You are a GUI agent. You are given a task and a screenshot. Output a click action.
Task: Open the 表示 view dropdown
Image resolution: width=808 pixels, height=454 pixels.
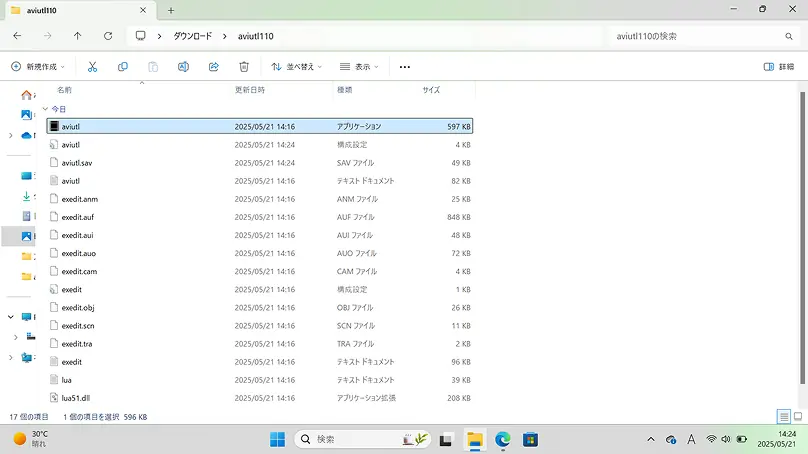pyautogui.click(x=359, y=67)
